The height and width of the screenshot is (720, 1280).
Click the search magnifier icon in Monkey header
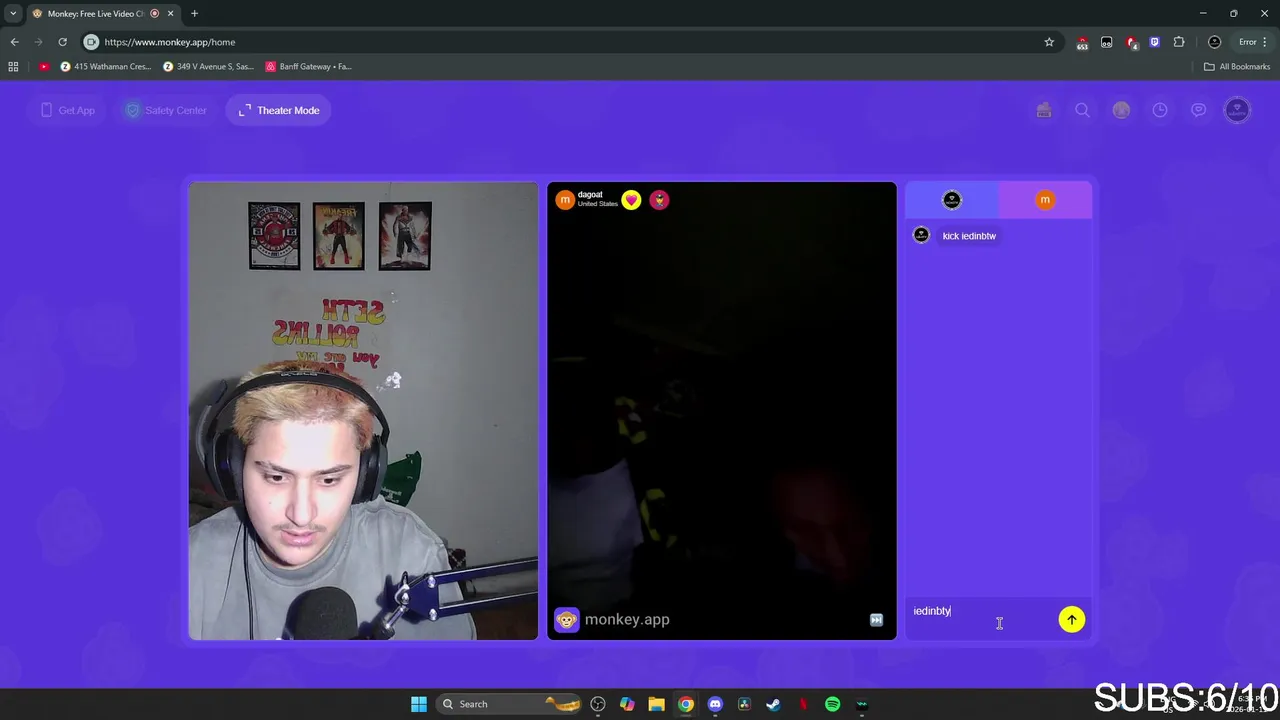(1082, 110)
